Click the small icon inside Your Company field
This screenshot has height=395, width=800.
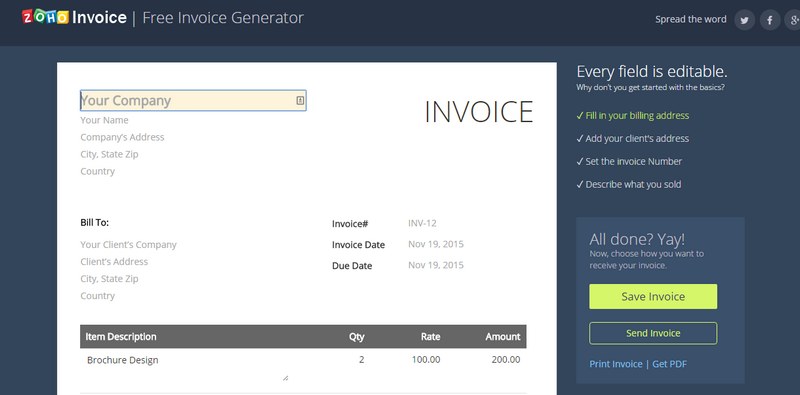click(300, 101)
